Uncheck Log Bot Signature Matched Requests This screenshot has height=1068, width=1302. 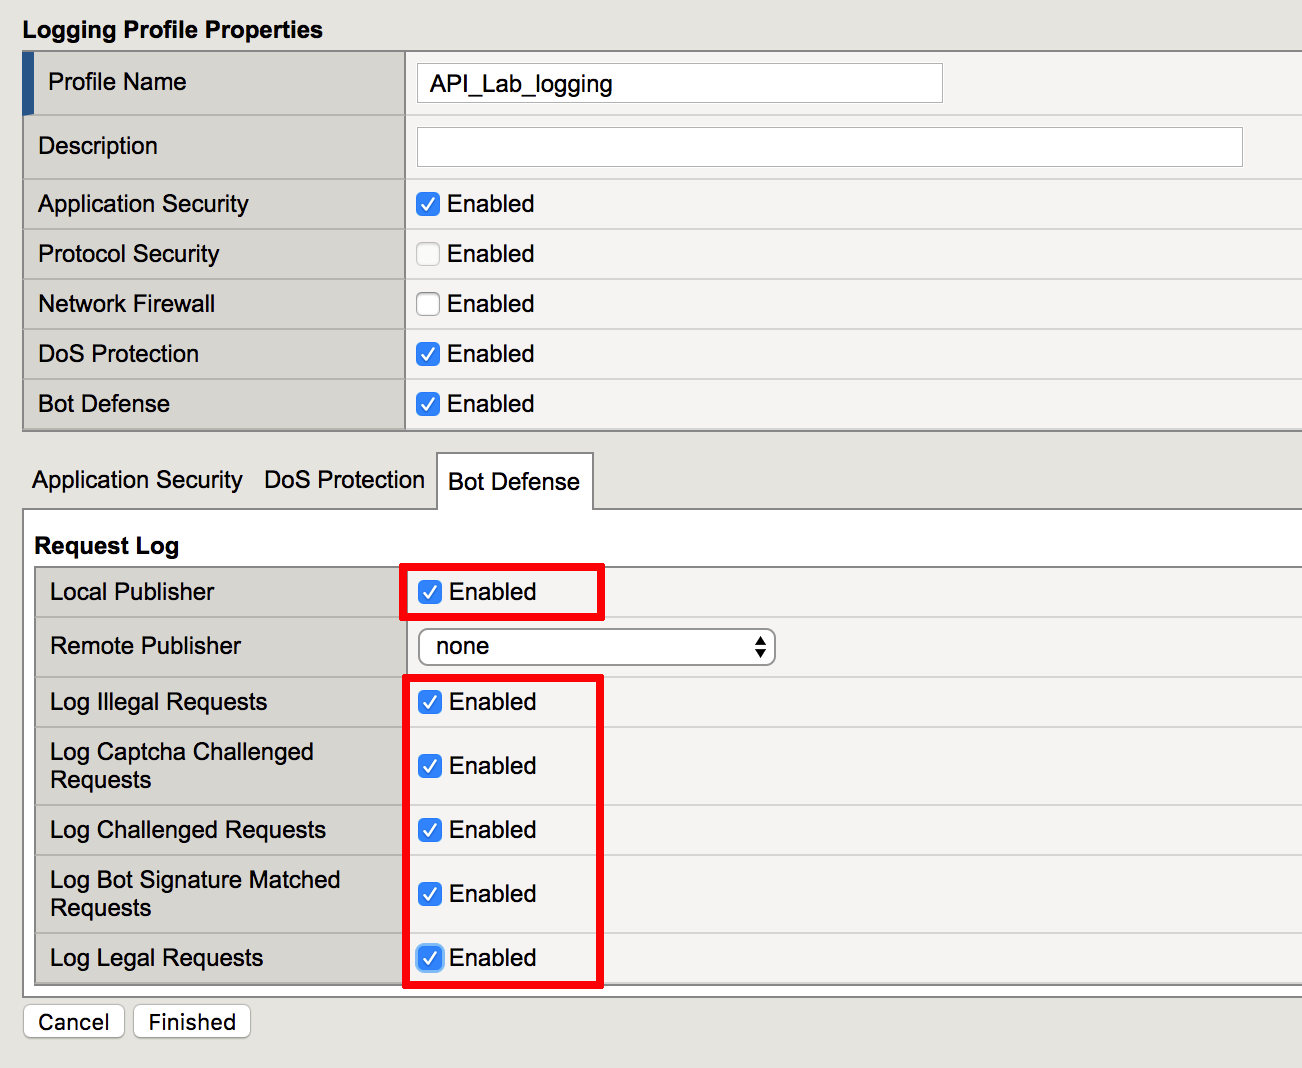[x=430, y=894]
